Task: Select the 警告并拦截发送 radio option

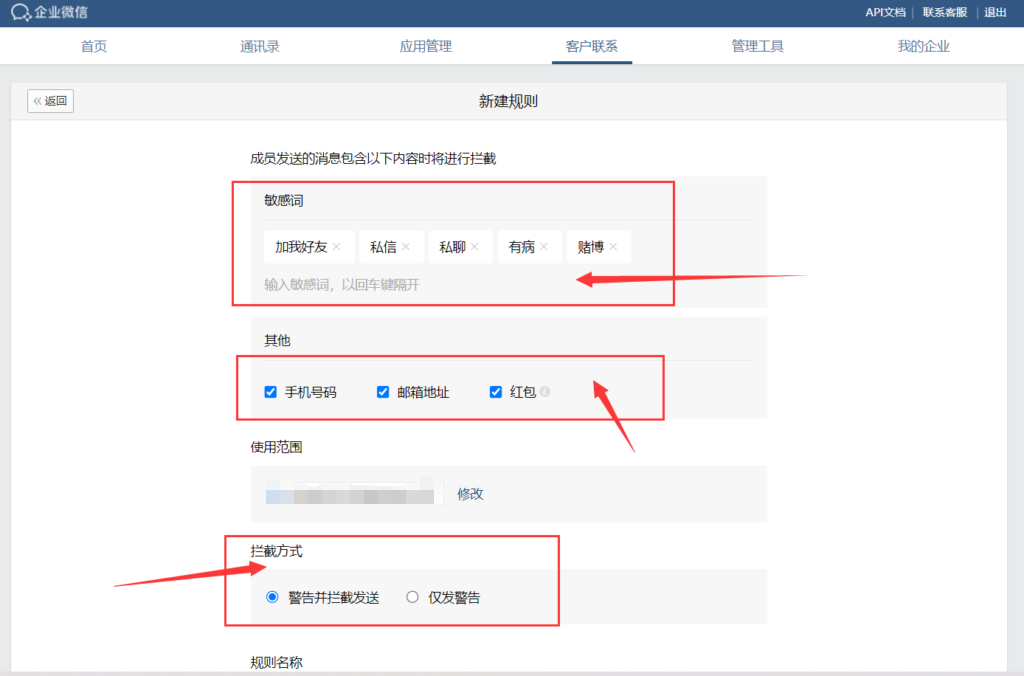Action: click(272, 598)
